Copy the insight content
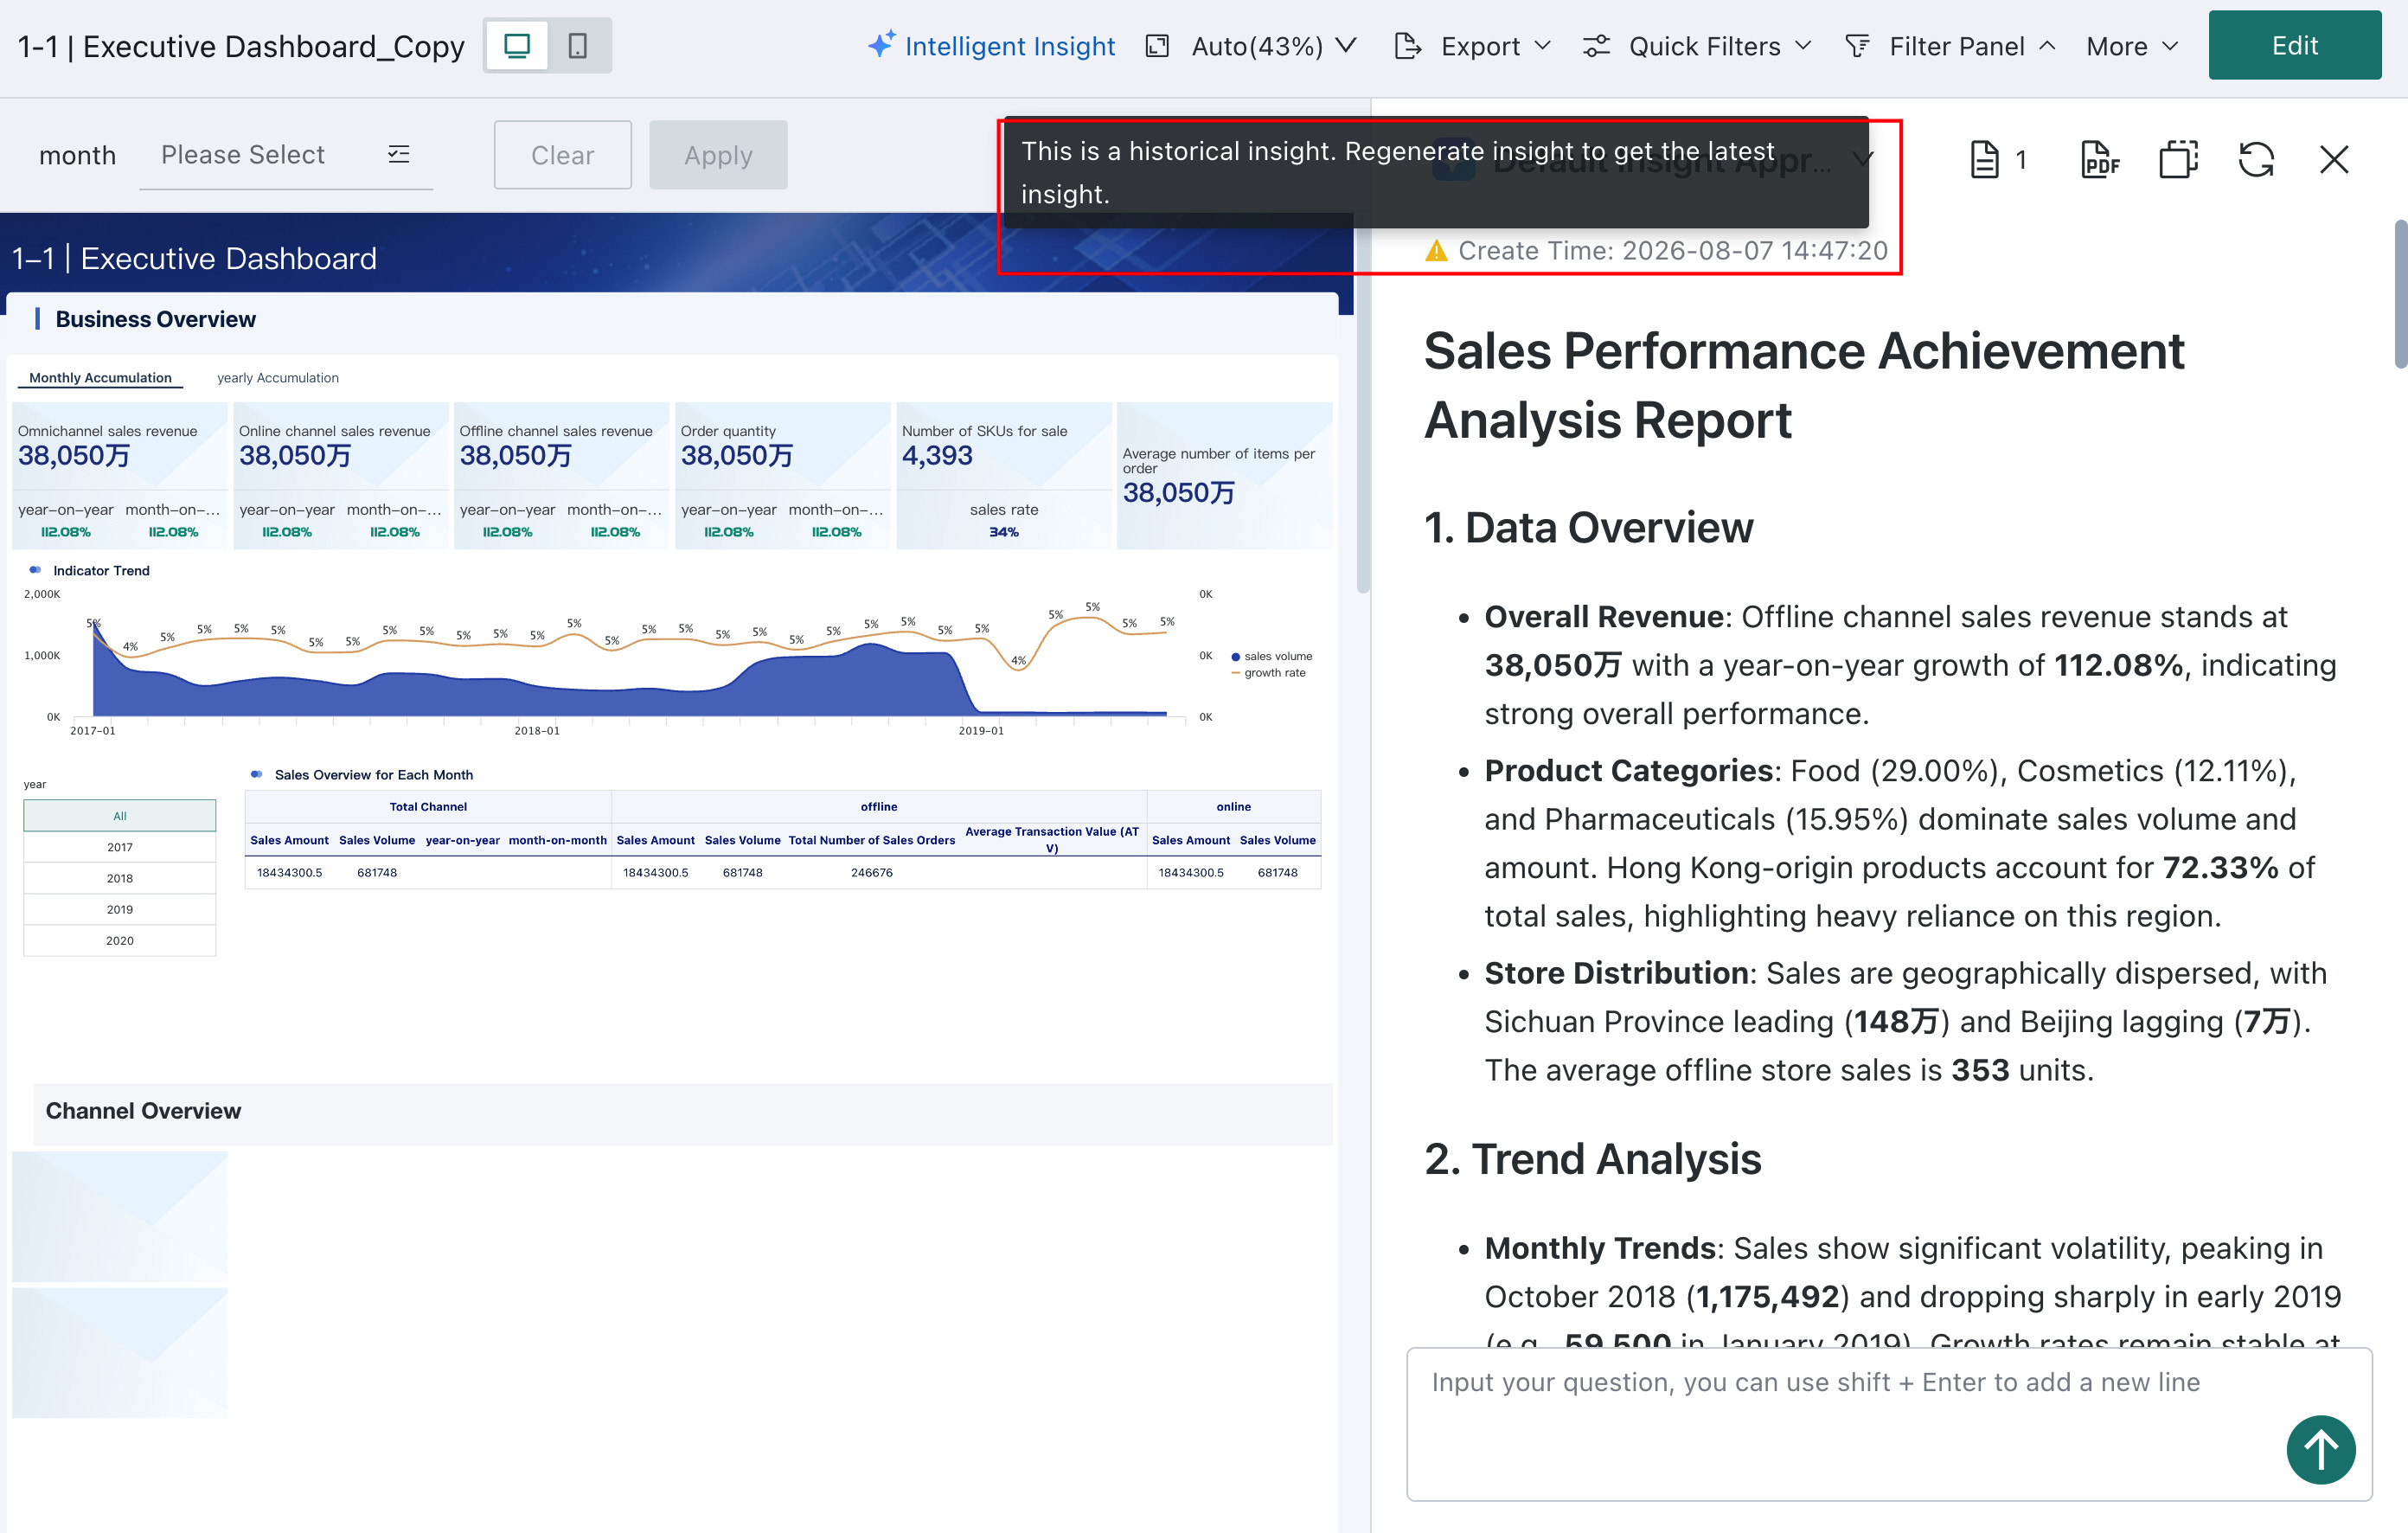The image size is (2408, 1533). click(x=2178, y=160)
